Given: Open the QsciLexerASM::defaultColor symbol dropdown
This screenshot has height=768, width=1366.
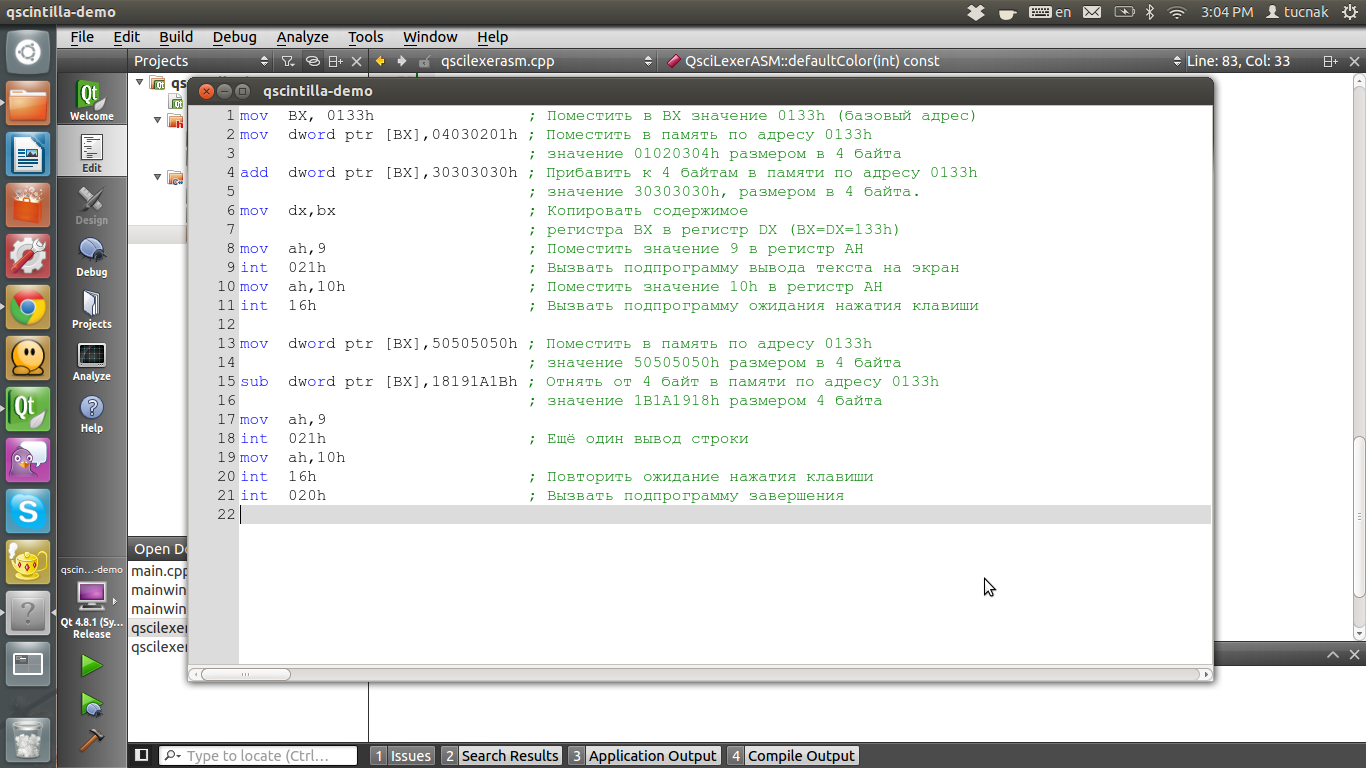Looking at the screenshot, I should (x=923, y=61).
